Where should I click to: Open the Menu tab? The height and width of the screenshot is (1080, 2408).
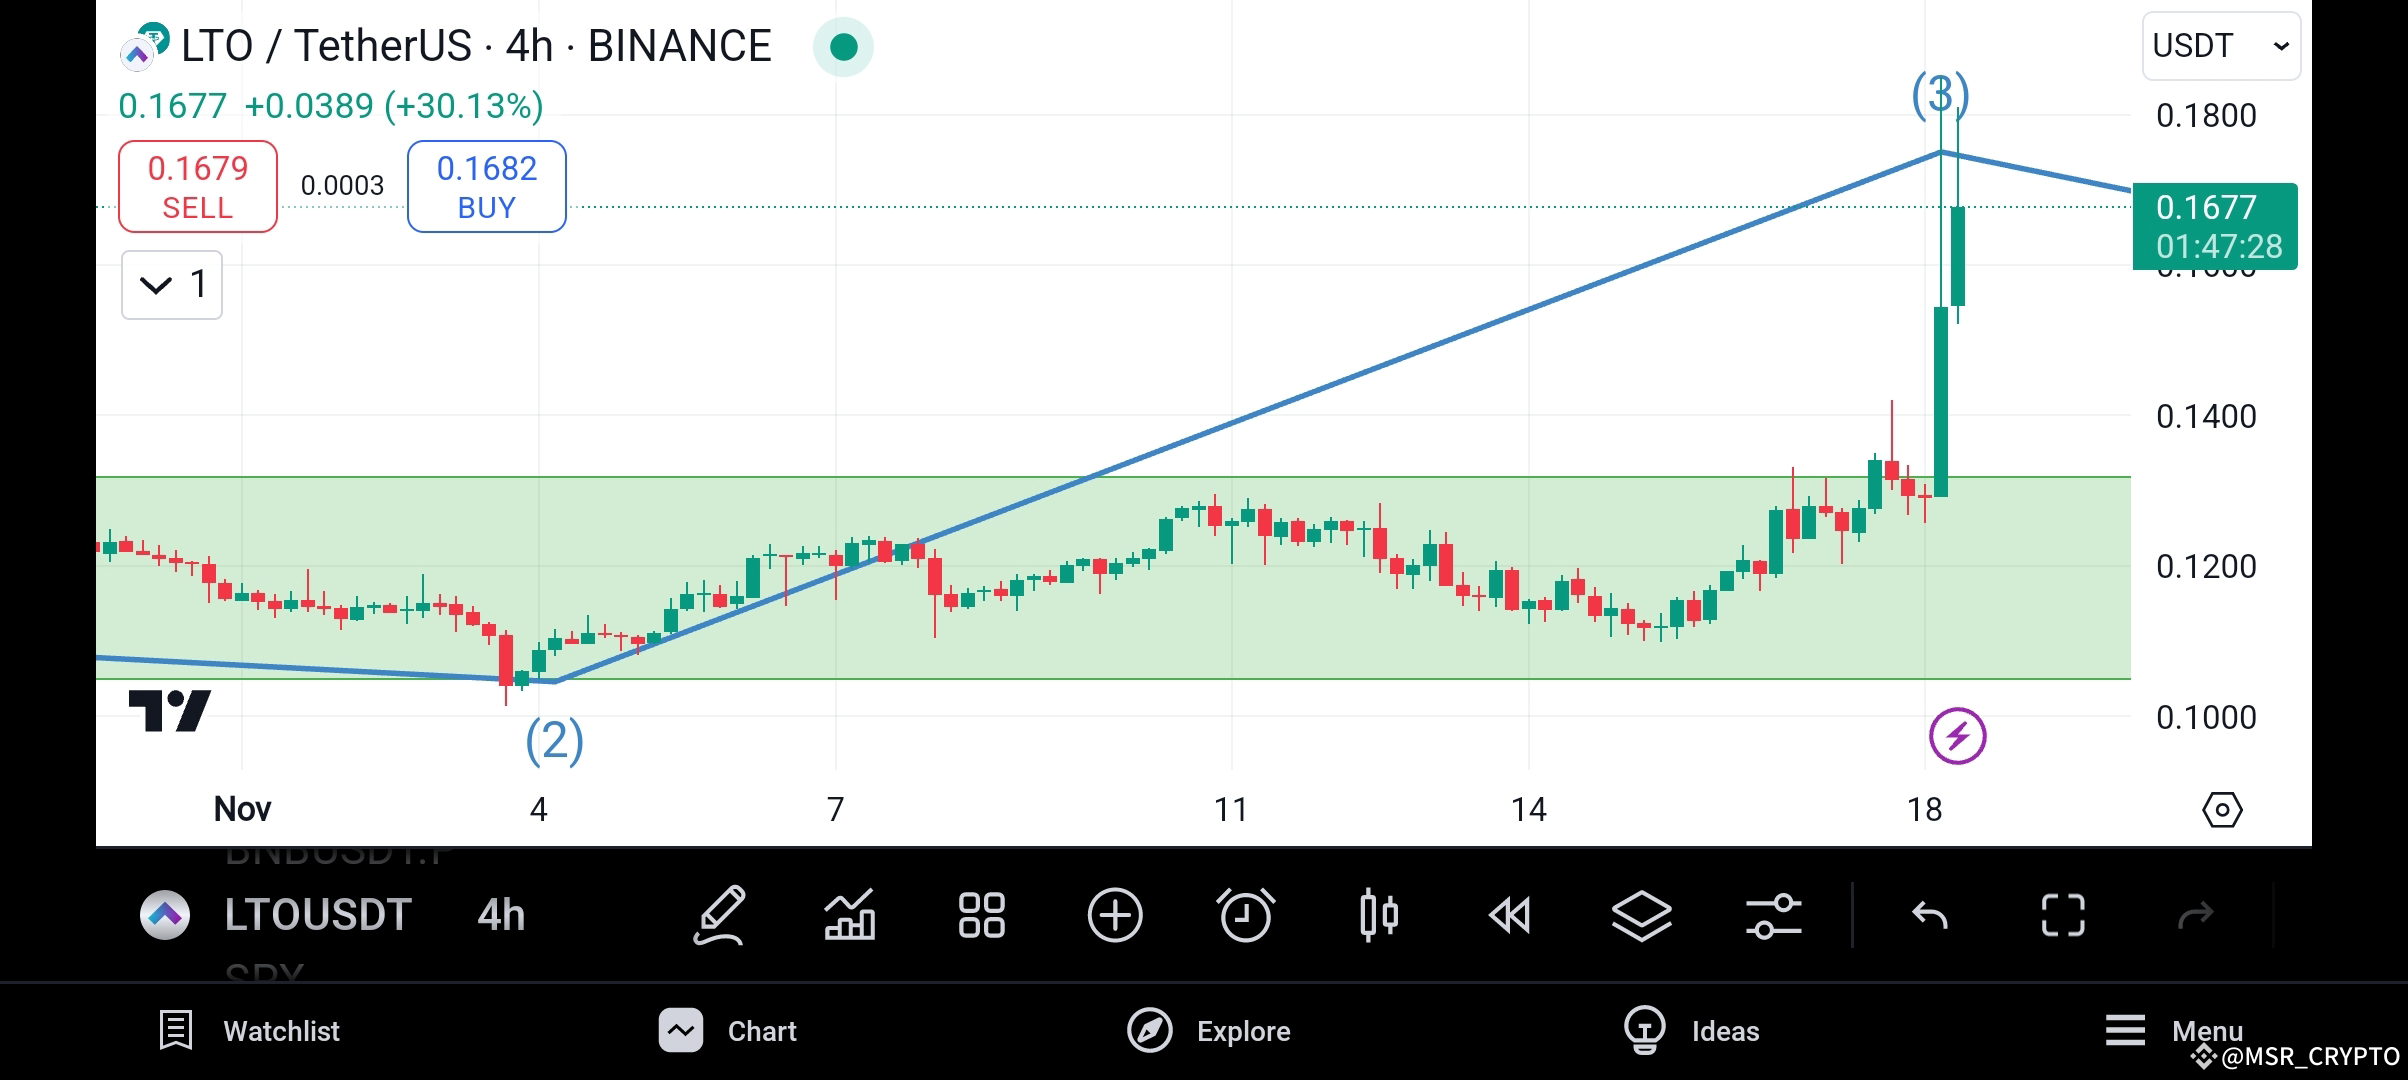[2174, 1031]
